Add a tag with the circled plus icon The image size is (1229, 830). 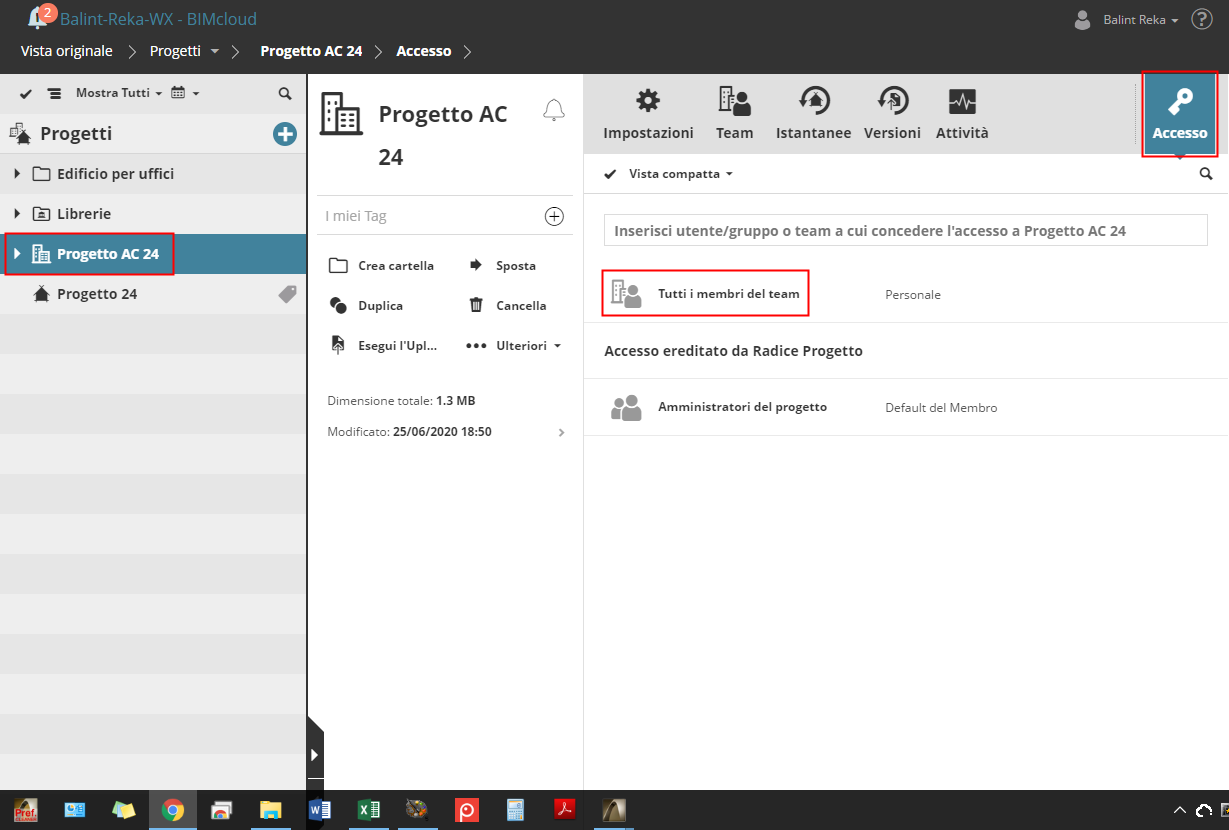coord(554,216)
